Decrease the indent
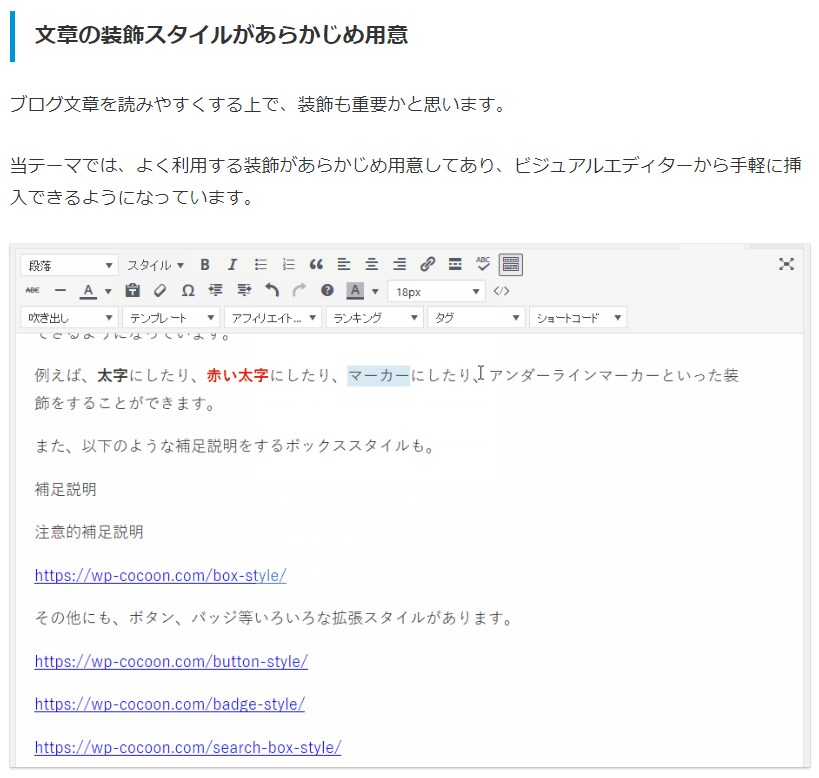This screenshot has height=778, width=819. (216, 290)
